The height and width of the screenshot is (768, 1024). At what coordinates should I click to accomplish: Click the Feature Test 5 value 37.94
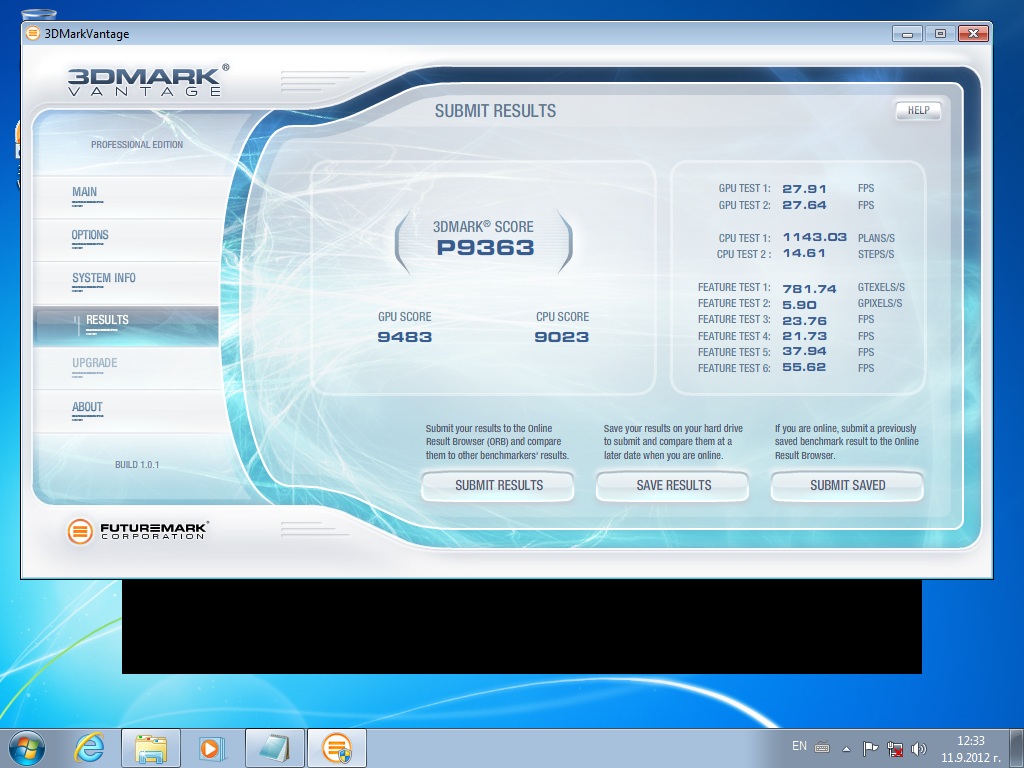coord(804,352)
